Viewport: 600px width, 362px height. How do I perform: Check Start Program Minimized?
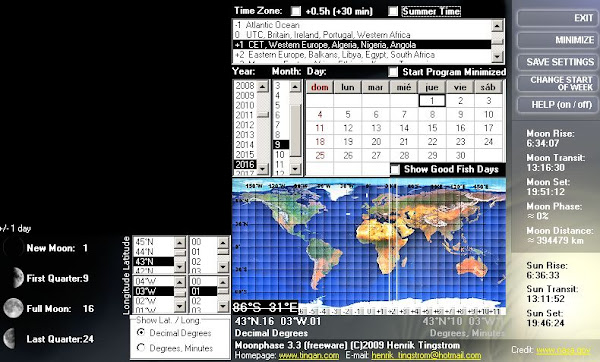(393, 72)
